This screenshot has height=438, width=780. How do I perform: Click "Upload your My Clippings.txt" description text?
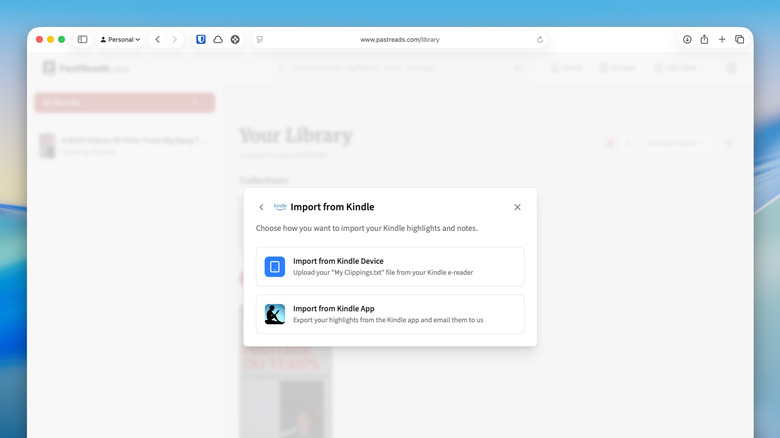[x=383, y=272]
